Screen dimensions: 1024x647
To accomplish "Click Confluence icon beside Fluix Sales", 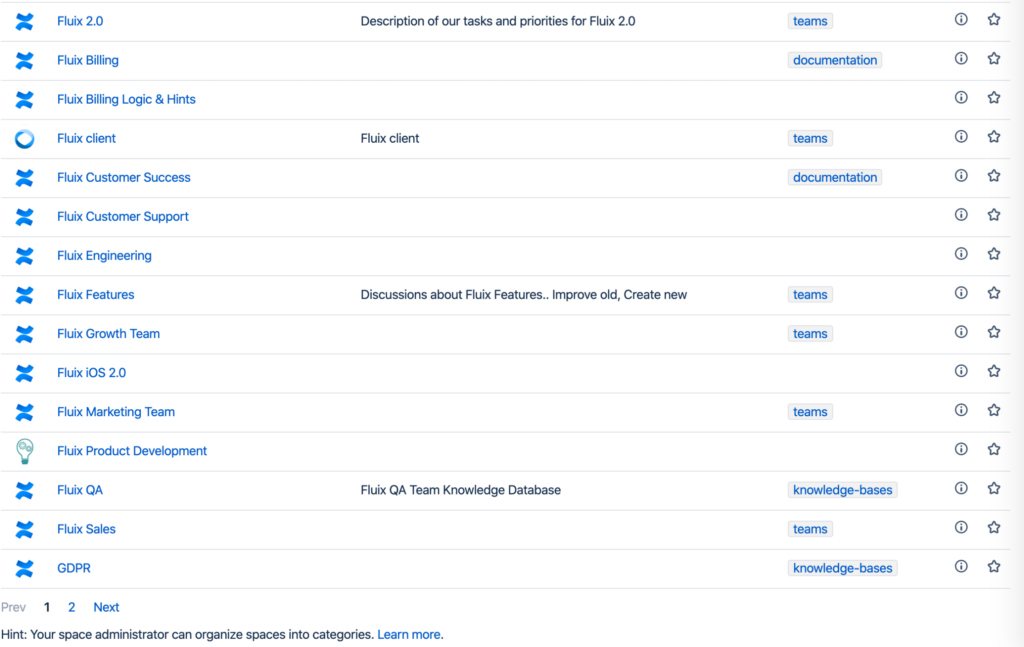I will pos(25,529).
